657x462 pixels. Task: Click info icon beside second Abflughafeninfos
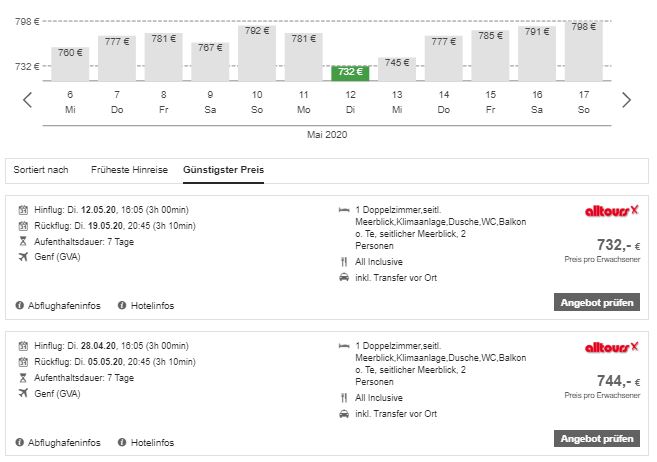click(21, 442)
